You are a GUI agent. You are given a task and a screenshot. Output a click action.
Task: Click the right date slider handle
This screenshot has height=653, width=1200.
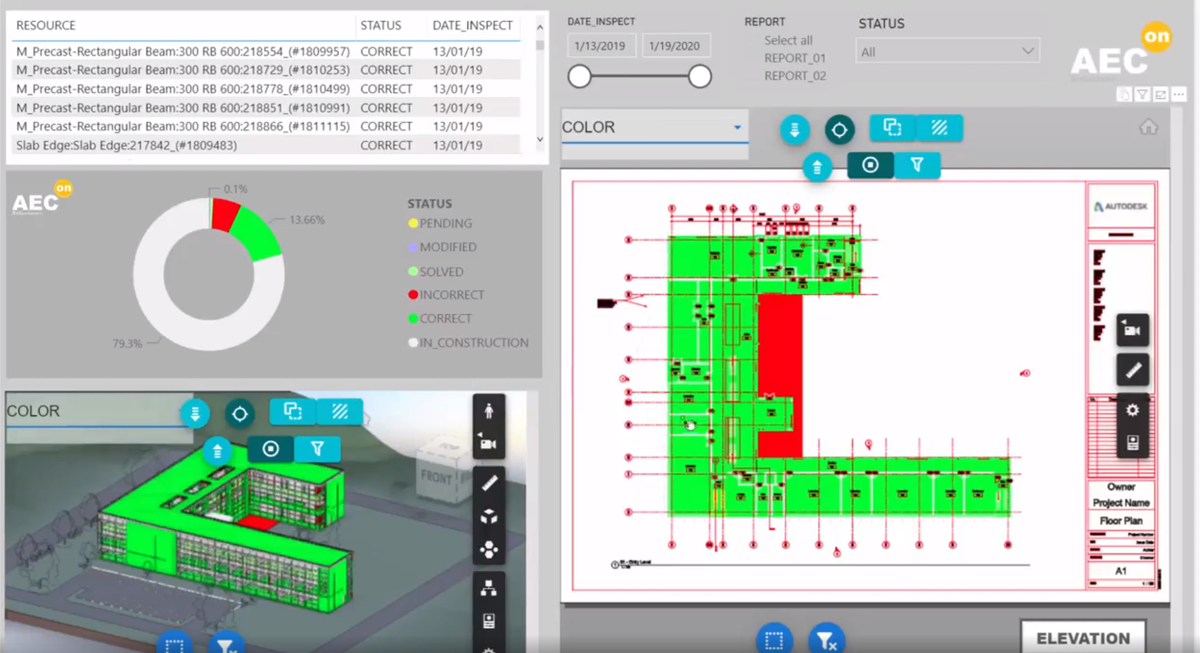(700, 76)
